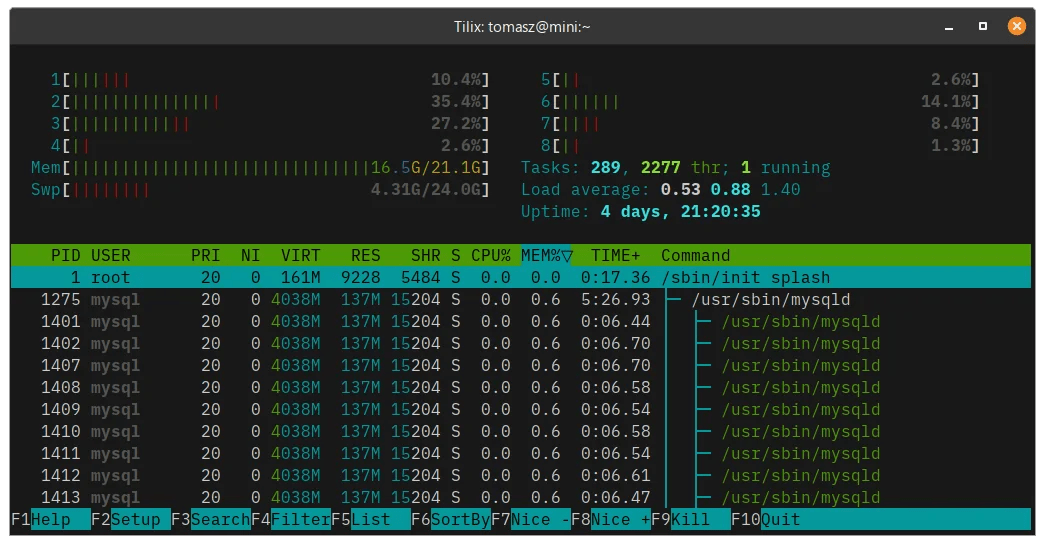Click the Tilix window title text
This screenshot has width=1045, height=545.
pos(522,27)
